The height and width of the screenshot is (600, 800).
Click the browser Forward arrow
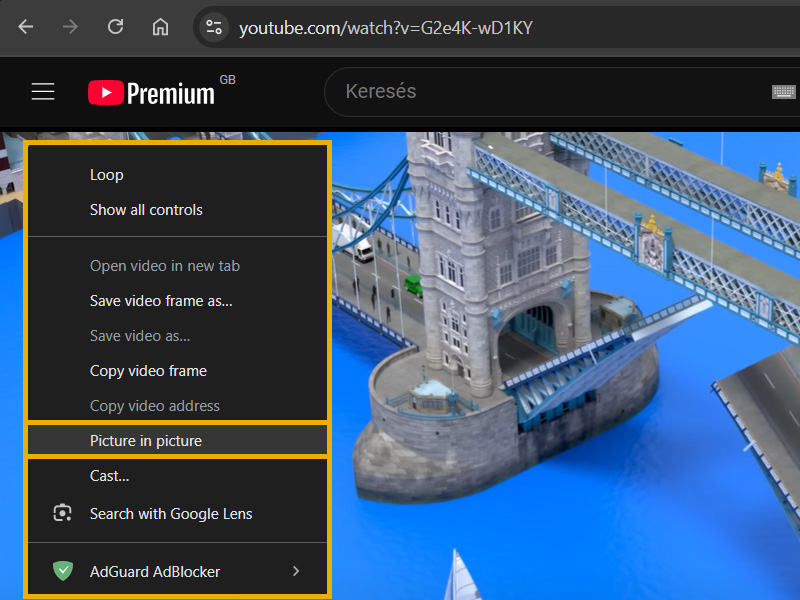(x=70, y=27)
